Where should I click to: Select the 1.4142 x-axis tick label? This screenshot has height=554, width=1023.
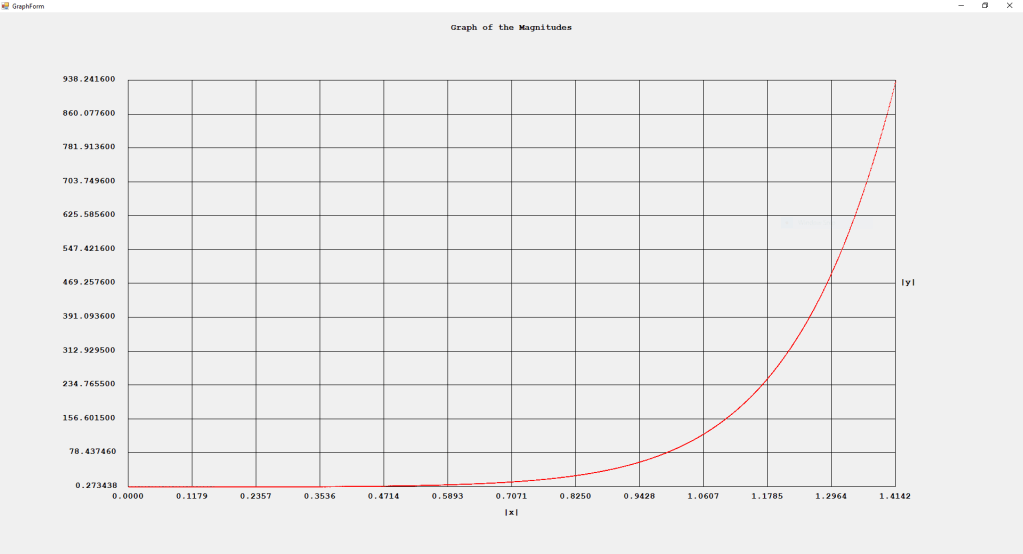click(x=895, y=495)
